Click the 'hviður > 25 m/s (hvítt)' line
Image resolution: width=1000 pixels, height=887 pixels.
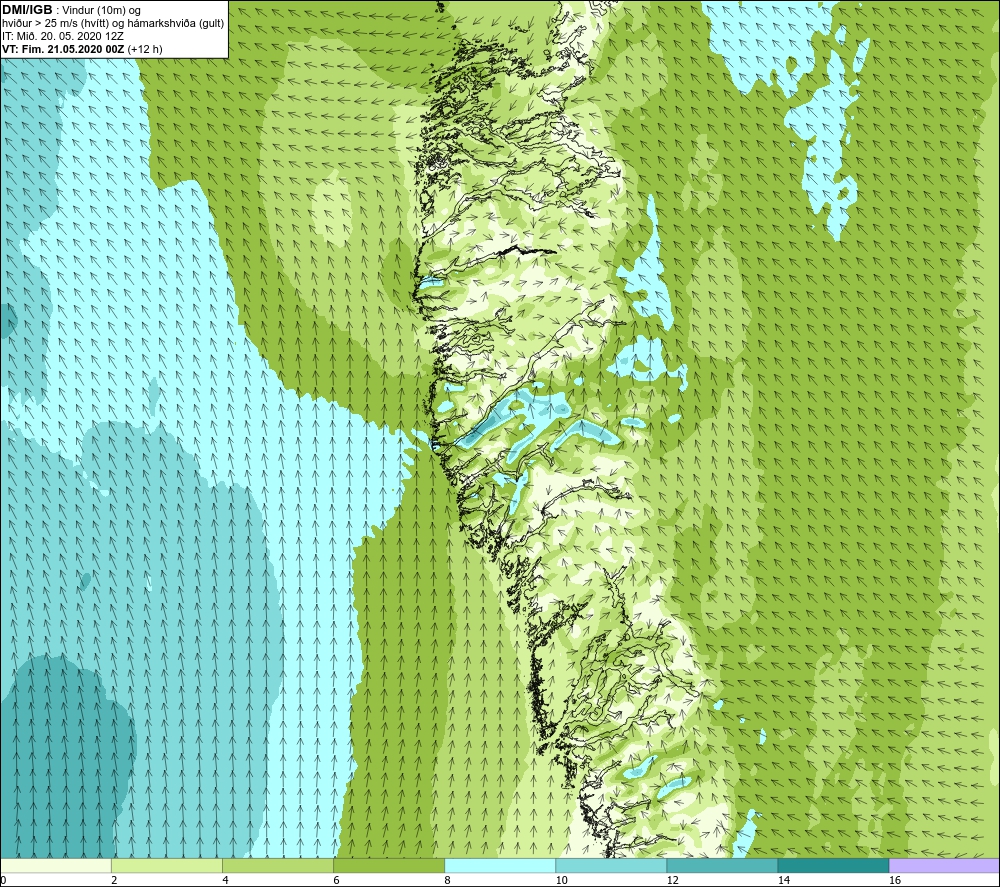[x=113, y=24]
